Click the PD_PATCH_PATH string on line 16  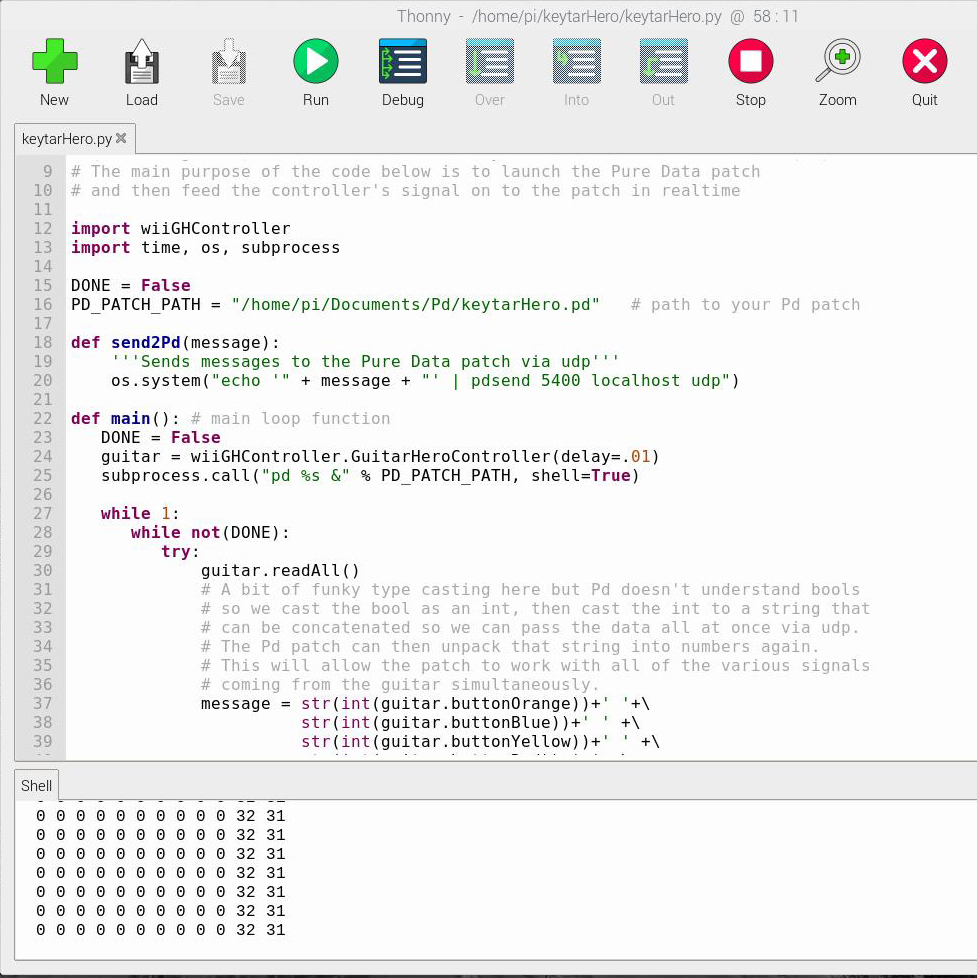(x=416, y=304)
